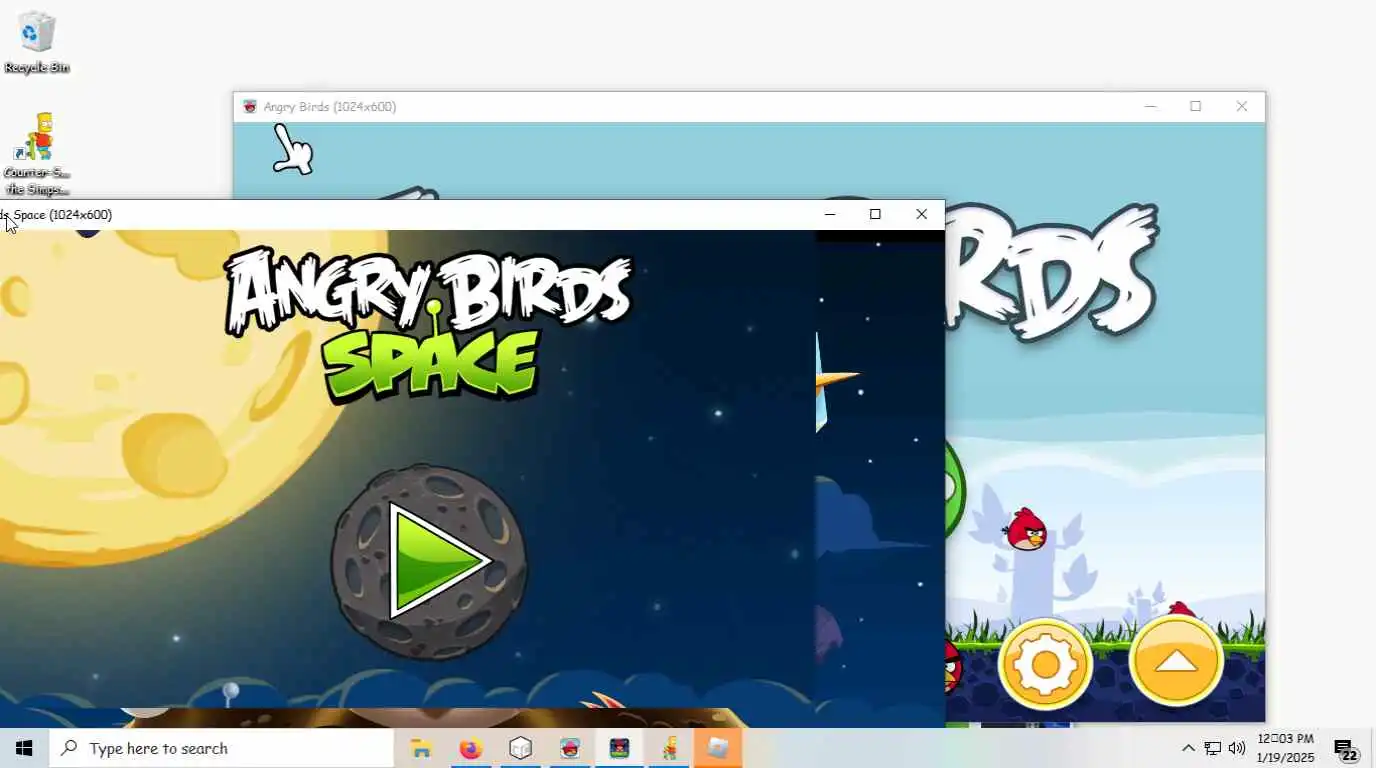Open the volume tray icon
This screenshot has width=1376, height=768.
pyautogui.click(x=1237, y=748)
